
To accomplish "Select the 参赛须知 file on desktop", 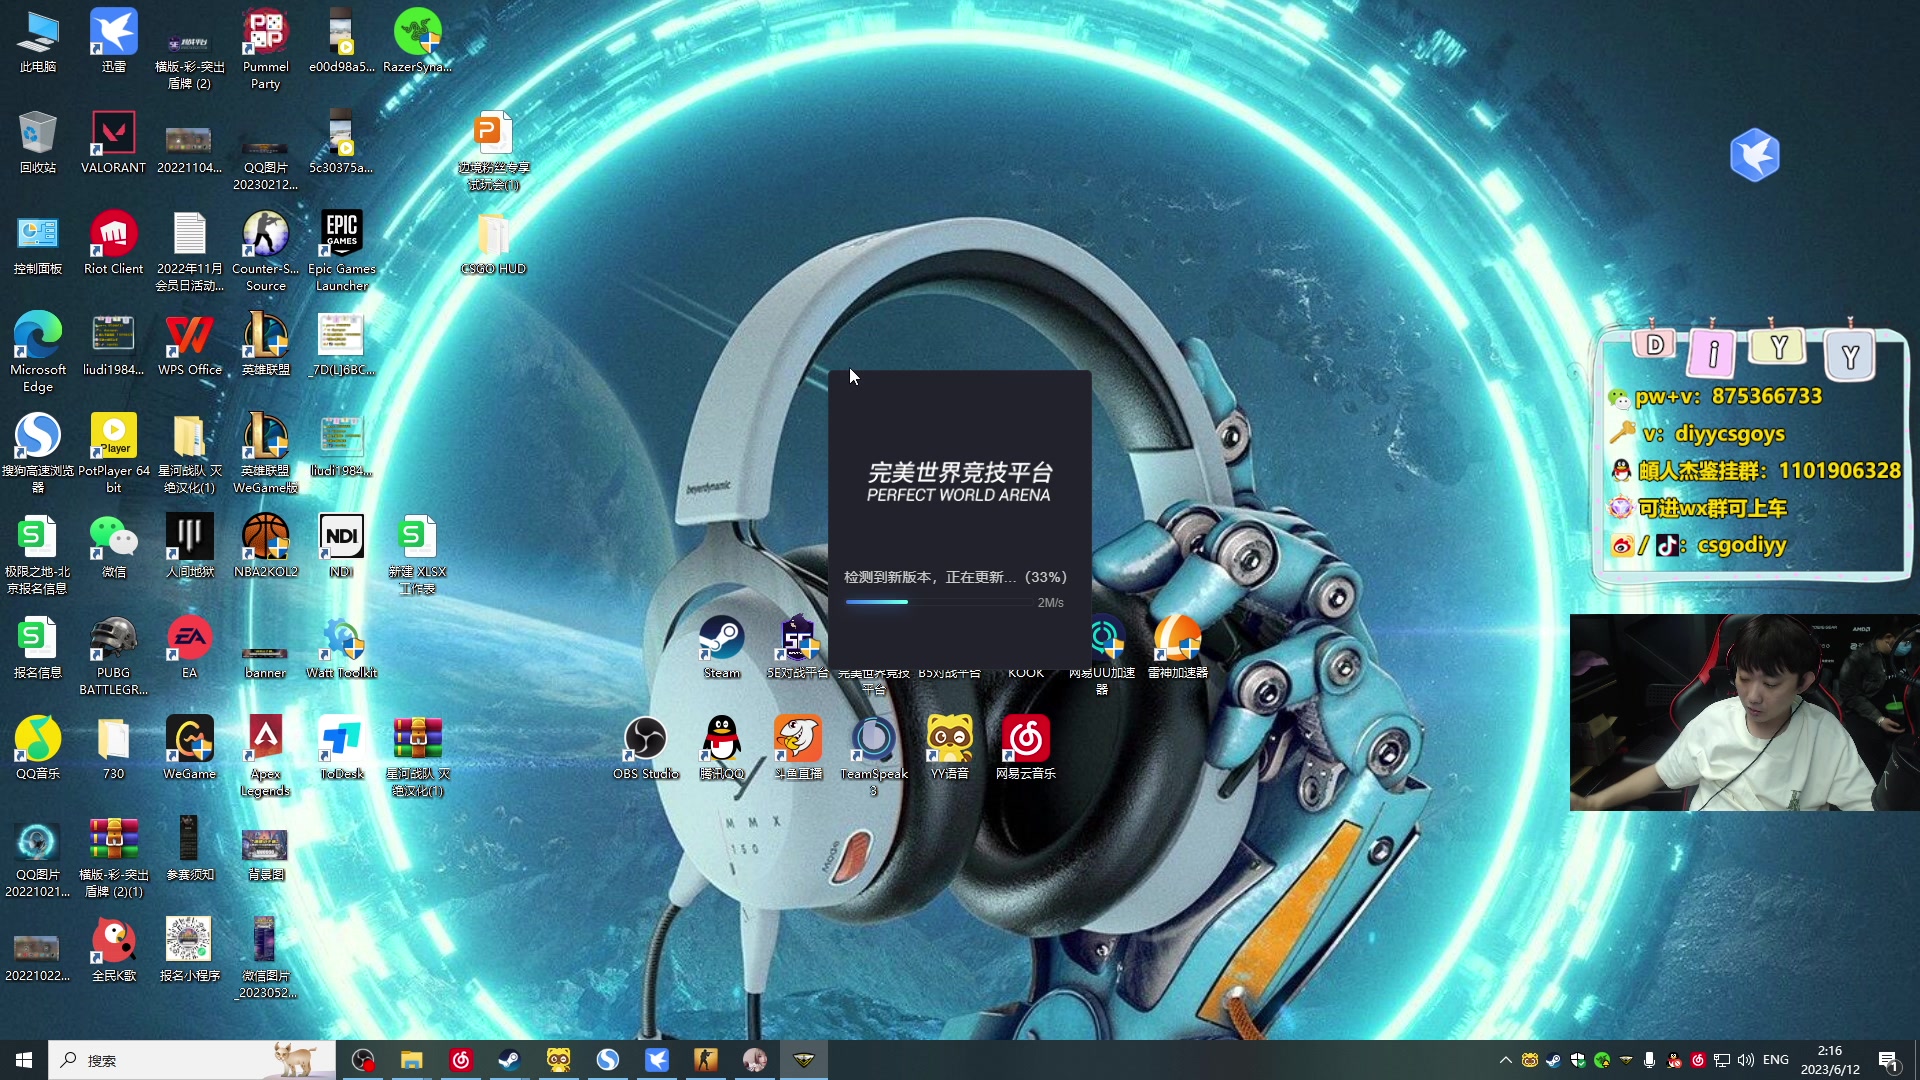I will click(x=190, y=850).
